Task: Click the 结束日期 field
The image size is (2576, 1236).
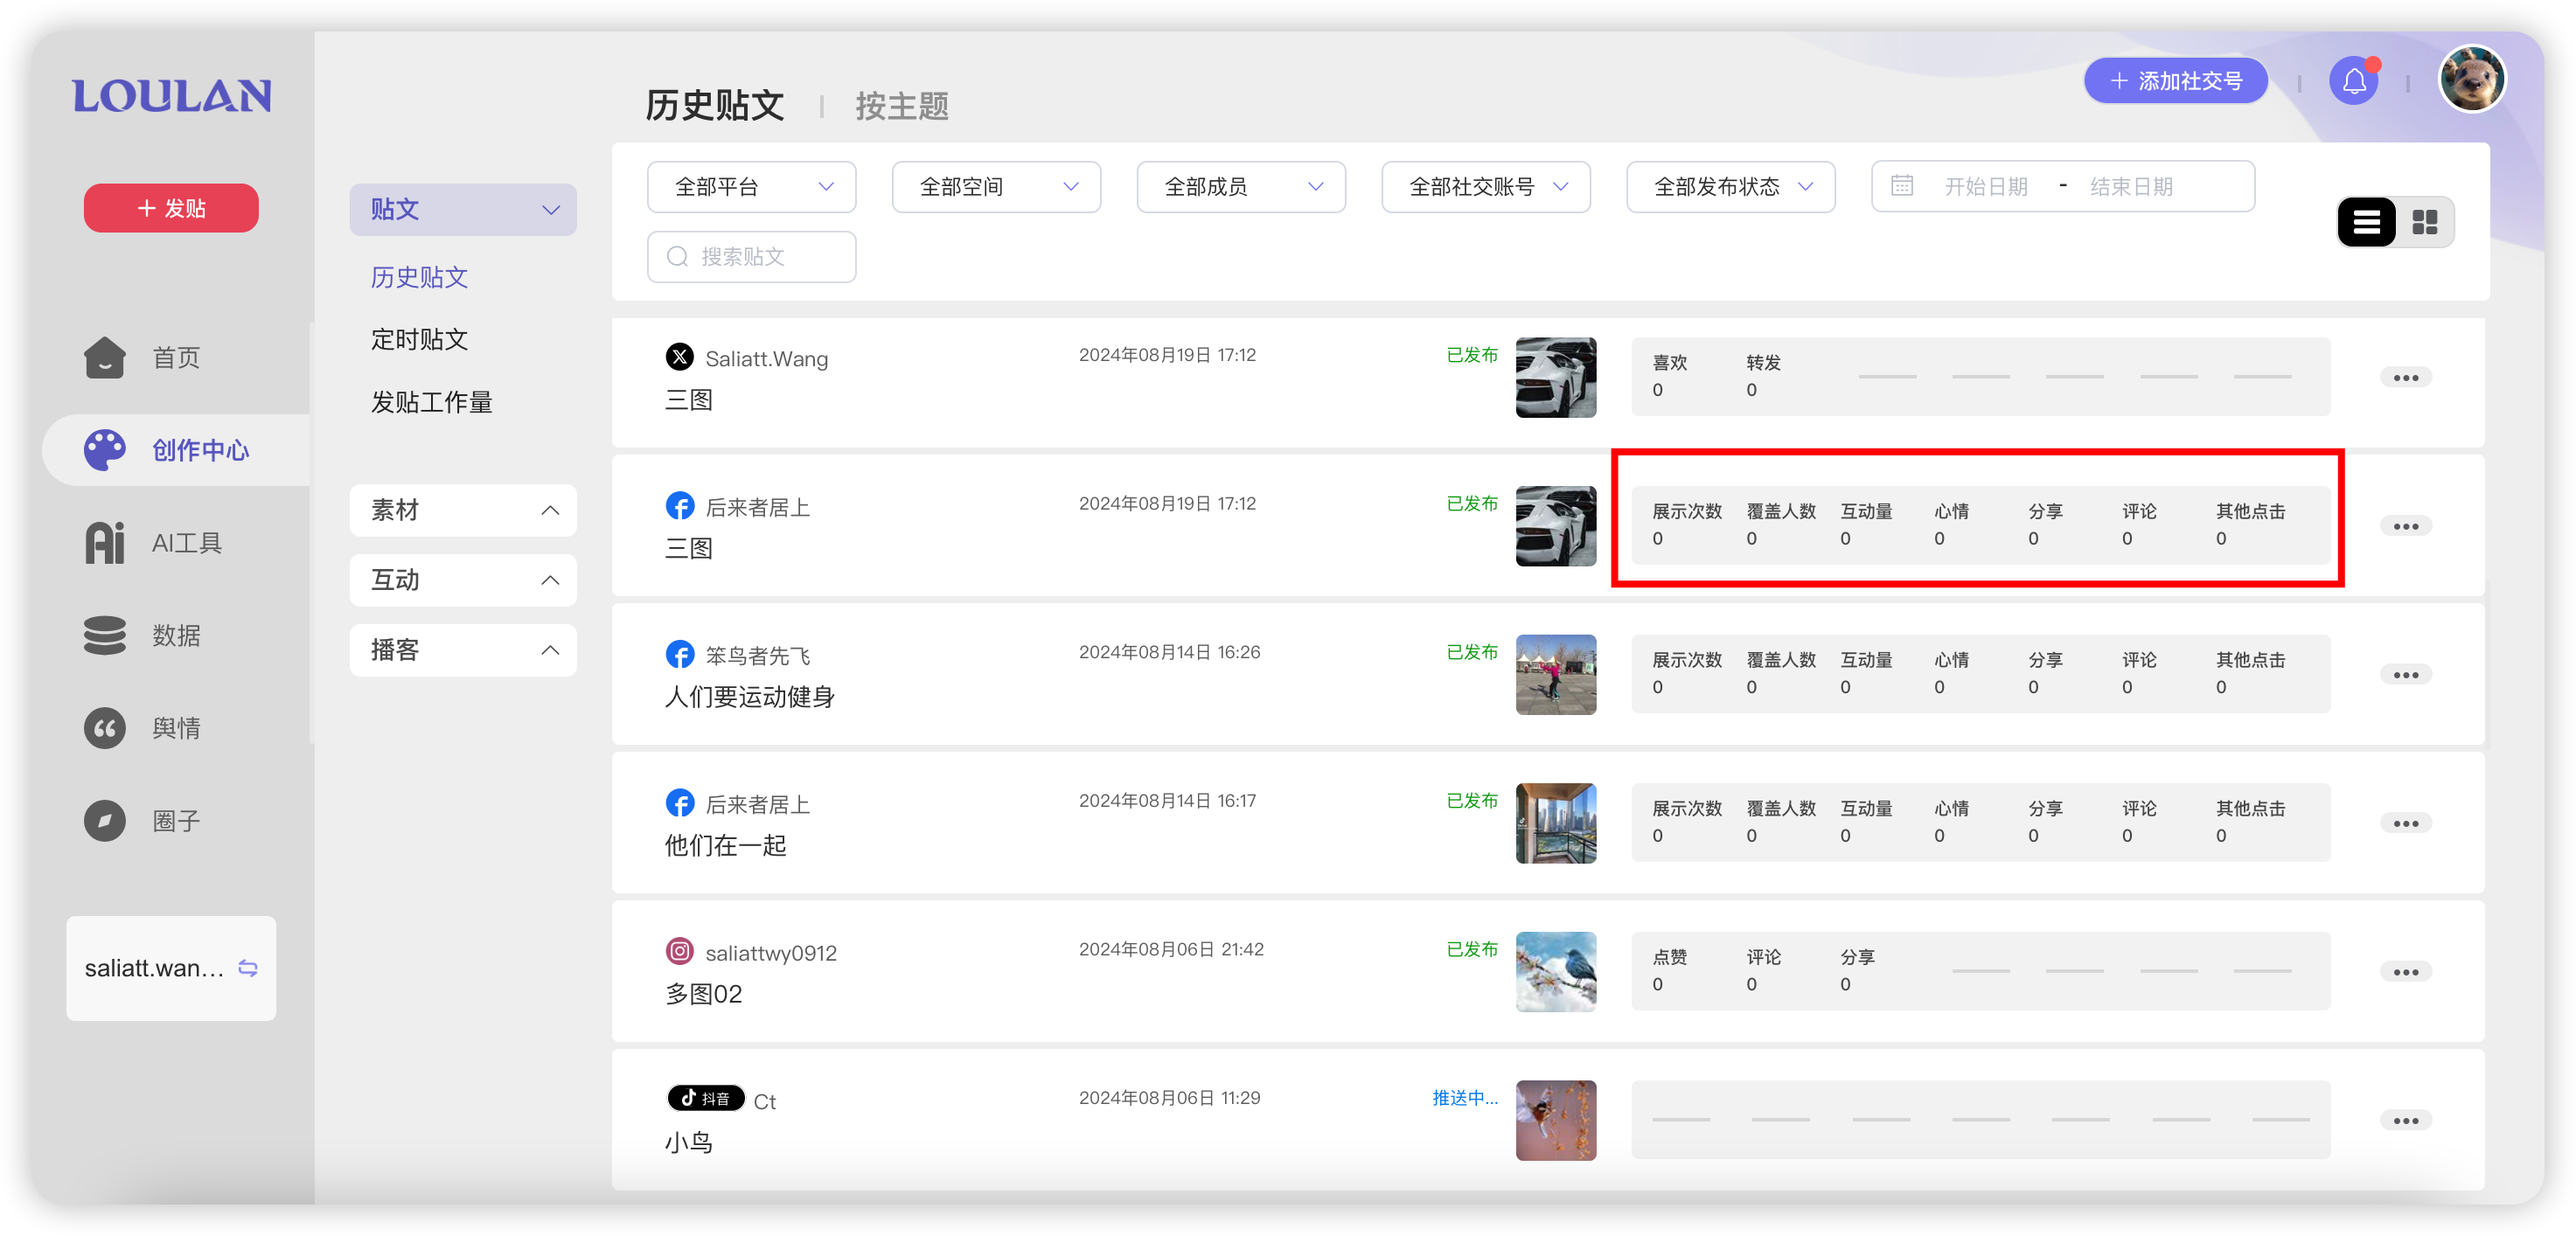Action: click(x=2131, y=187)
